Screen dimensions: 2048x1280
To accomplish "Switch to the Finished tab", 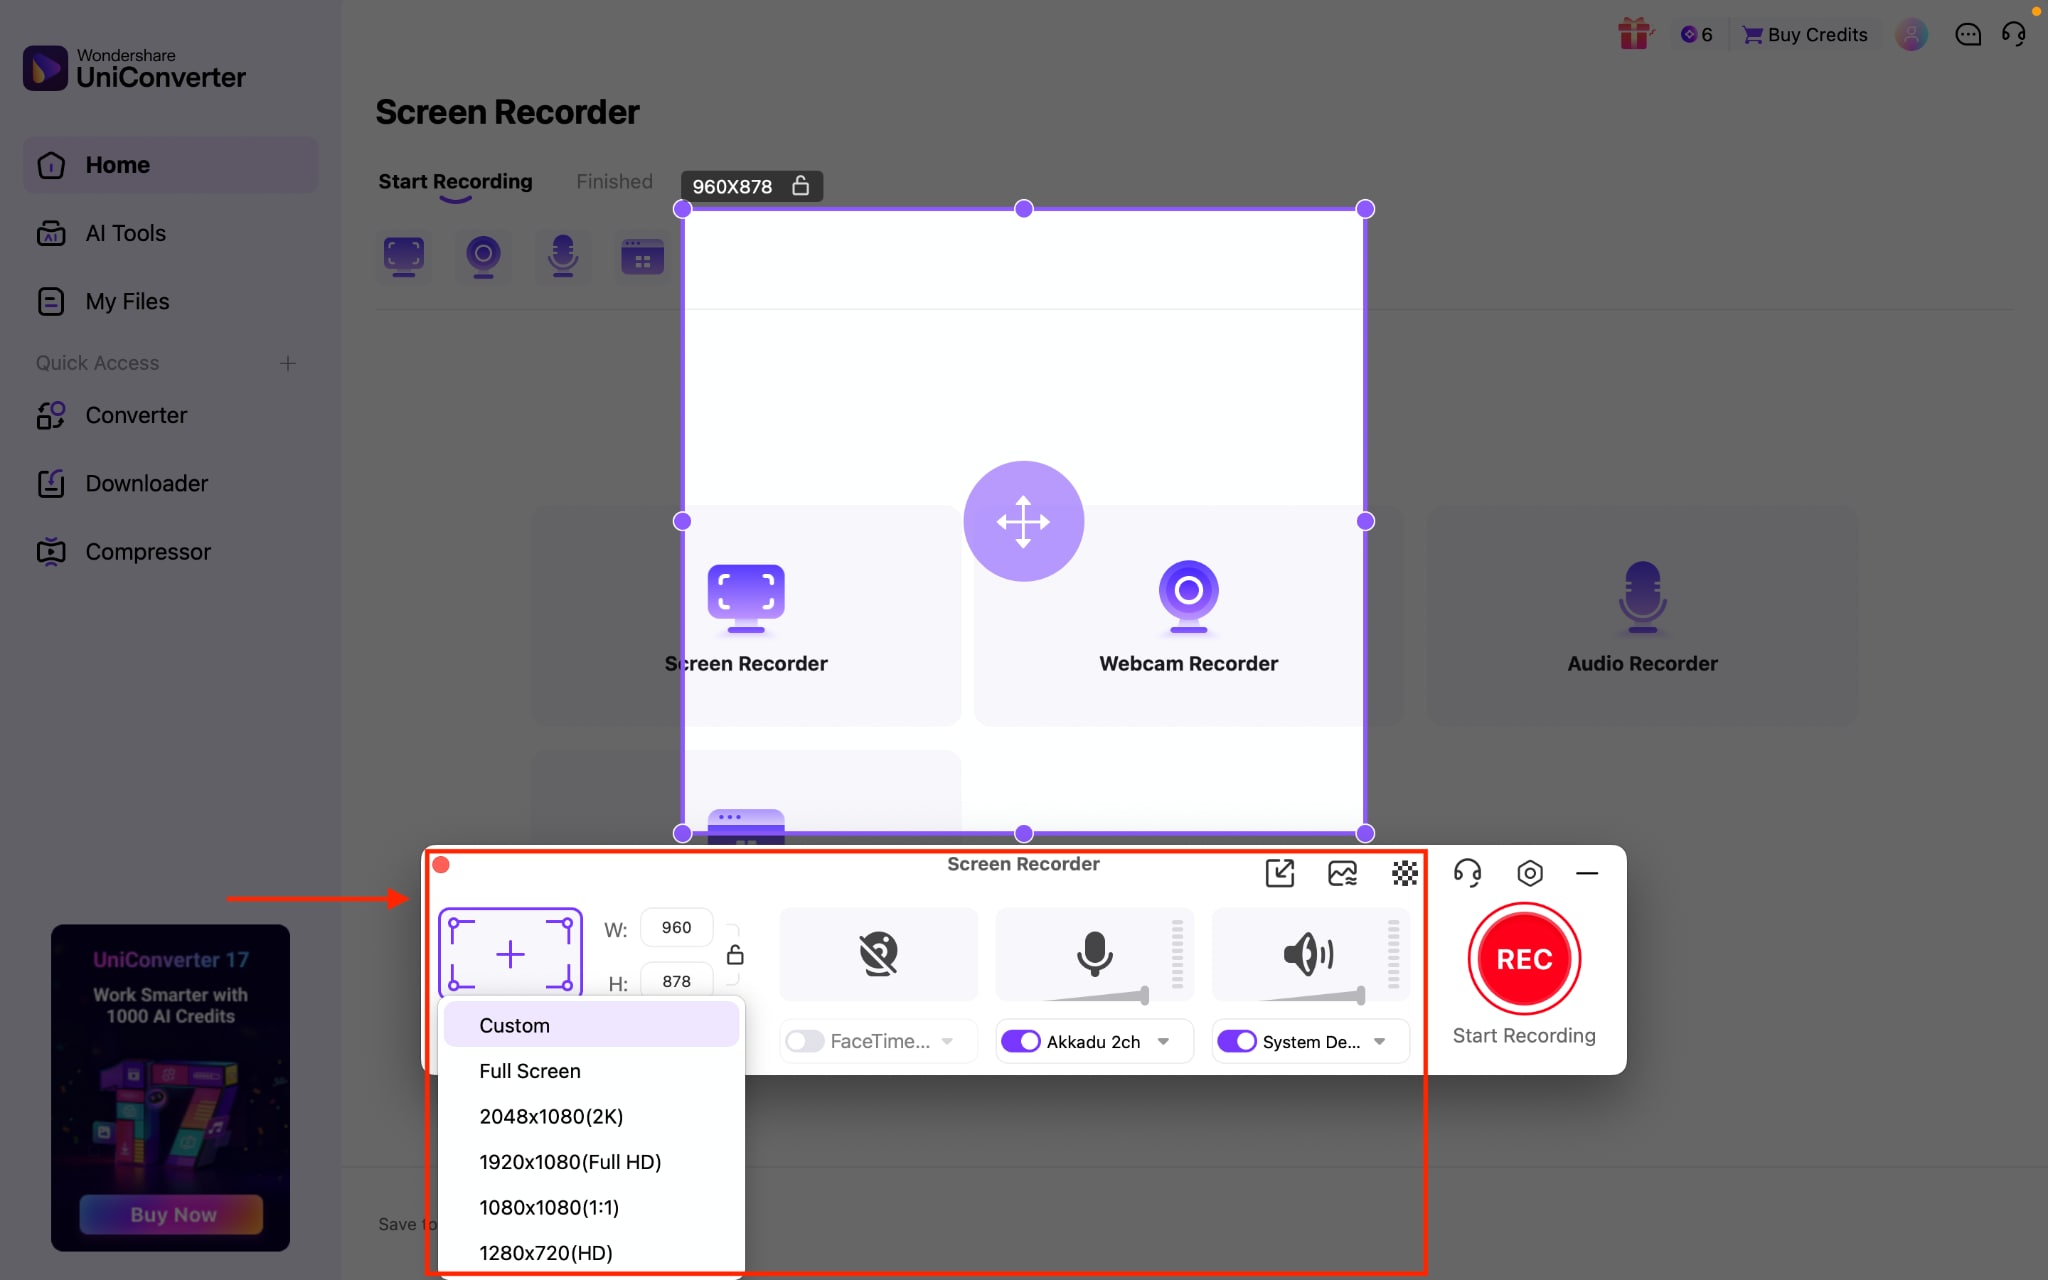I will 614,181.
